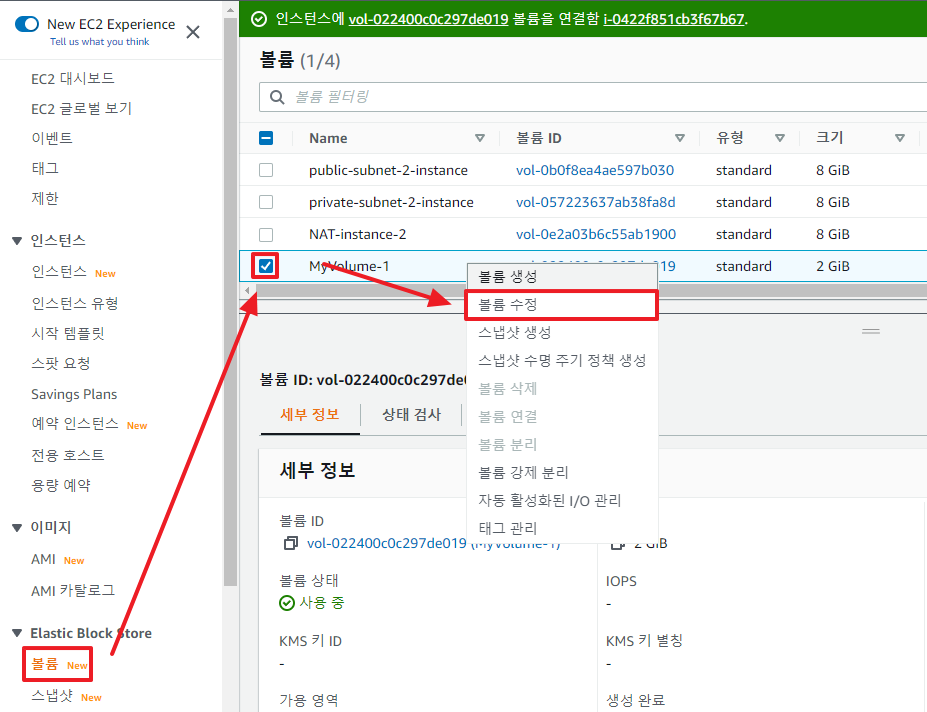Click the Tell us what you think link
Image resolution: width=927 pixels, height=712 pixels.
click(99, 41)
